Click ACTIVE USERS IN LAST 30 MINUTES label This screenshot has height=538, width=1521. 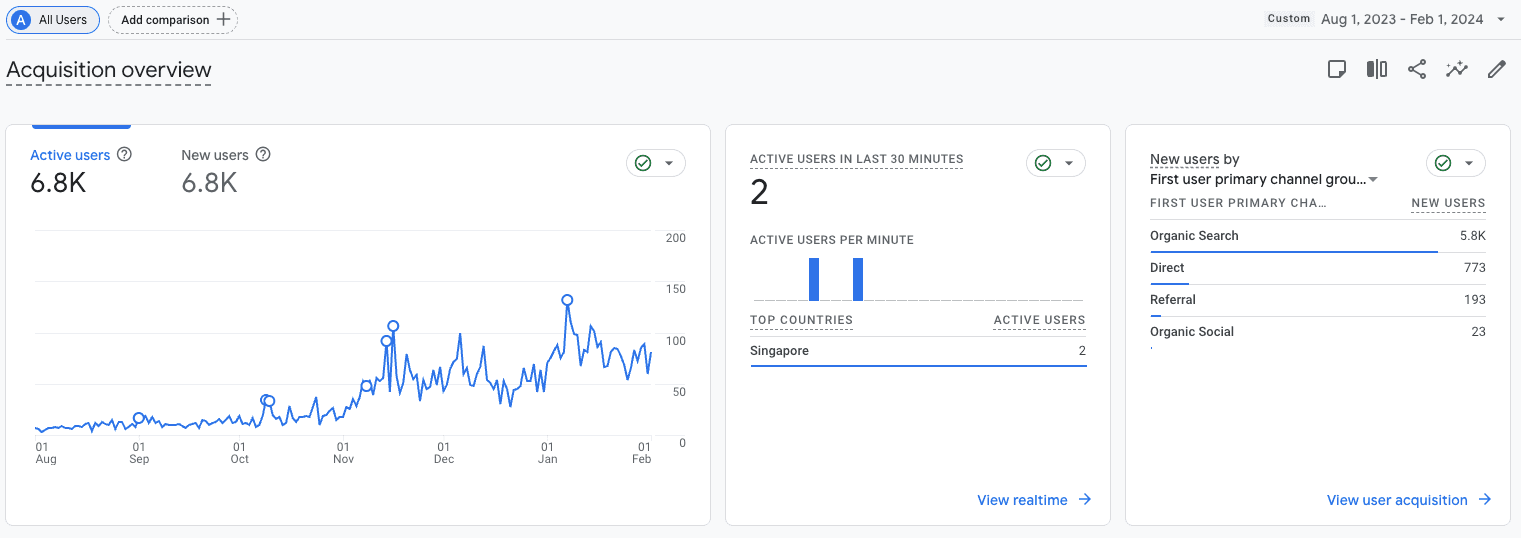tap(857, 159)
